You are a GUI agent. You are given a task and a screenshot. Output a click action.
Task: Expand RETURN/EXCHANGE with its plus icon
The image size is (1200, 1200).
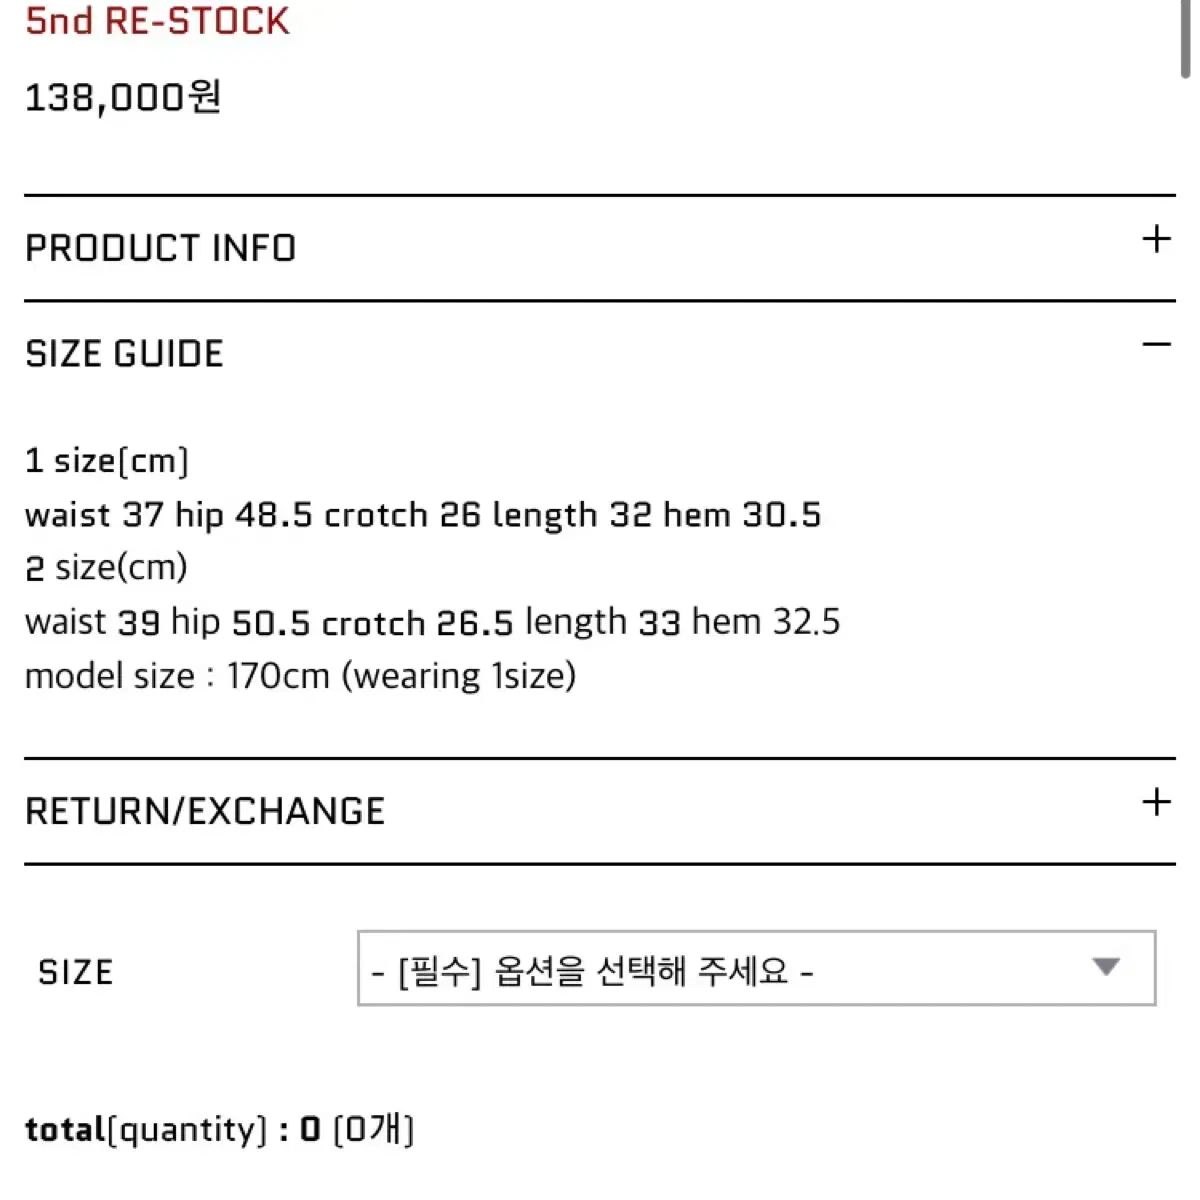click(1156, 802)
